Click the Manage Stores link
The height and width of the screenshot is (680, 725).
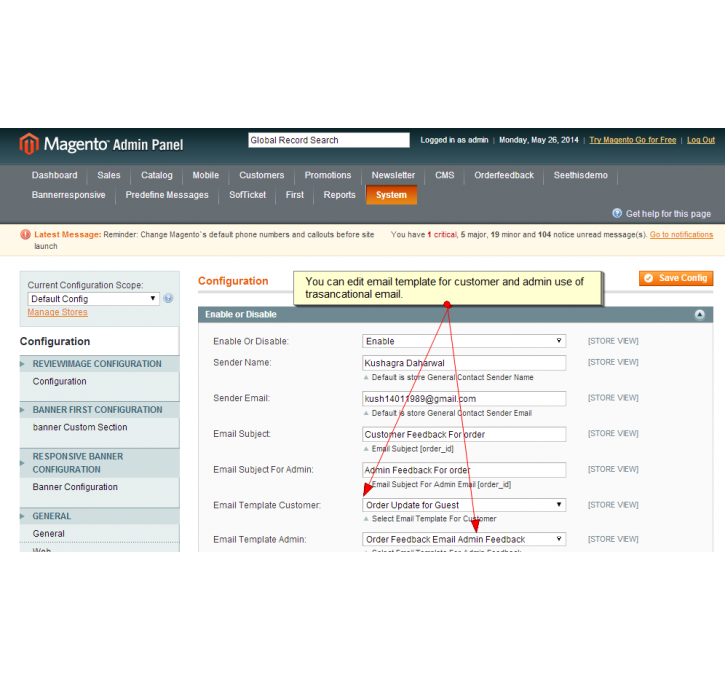(57, 312)
